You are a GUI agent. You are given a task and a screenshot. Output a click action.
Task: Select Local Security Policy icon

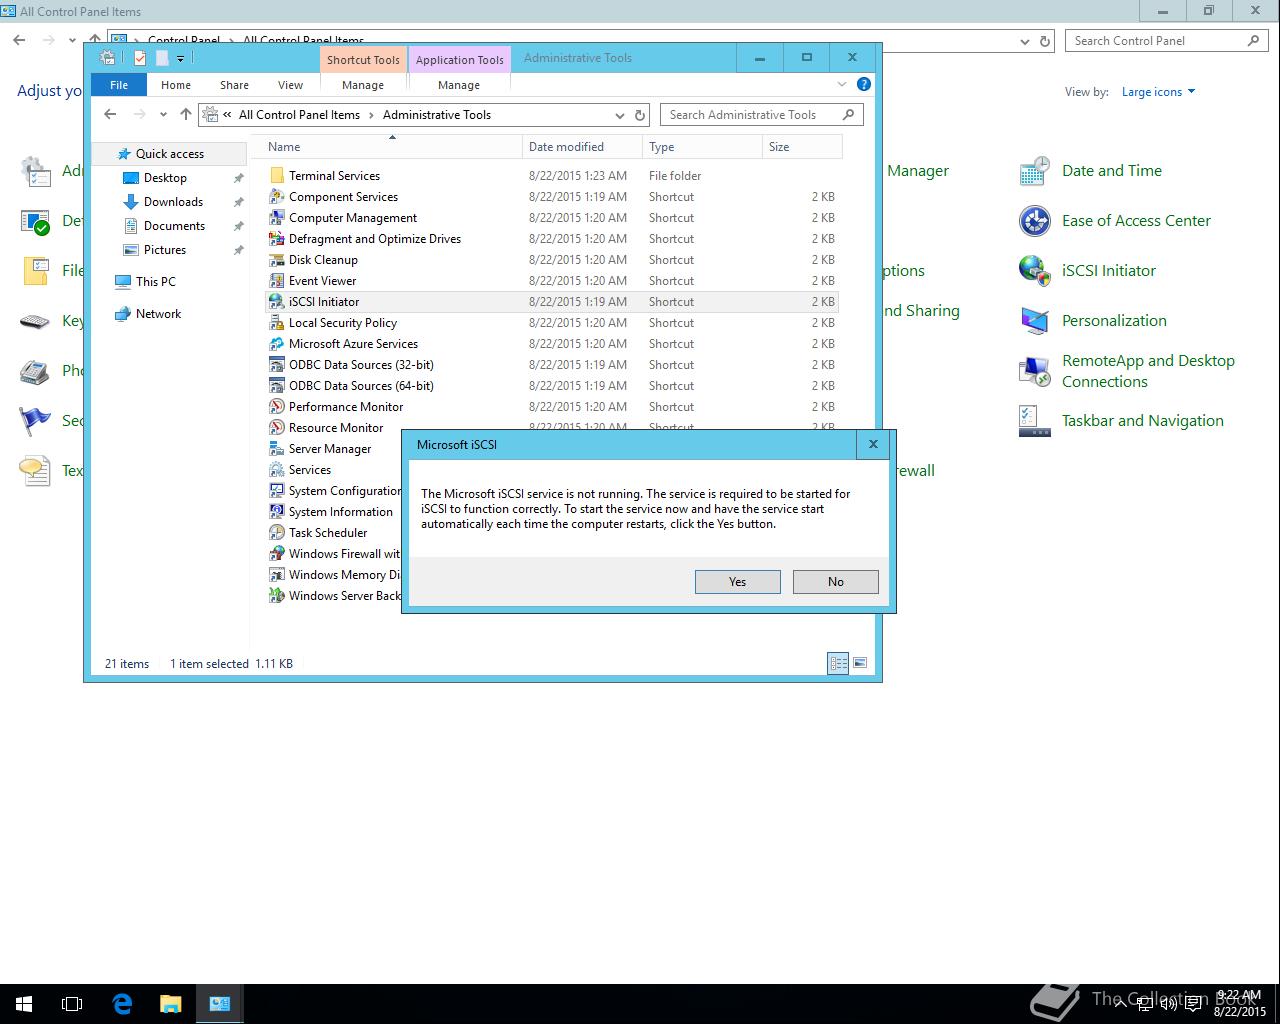(277, 323)
